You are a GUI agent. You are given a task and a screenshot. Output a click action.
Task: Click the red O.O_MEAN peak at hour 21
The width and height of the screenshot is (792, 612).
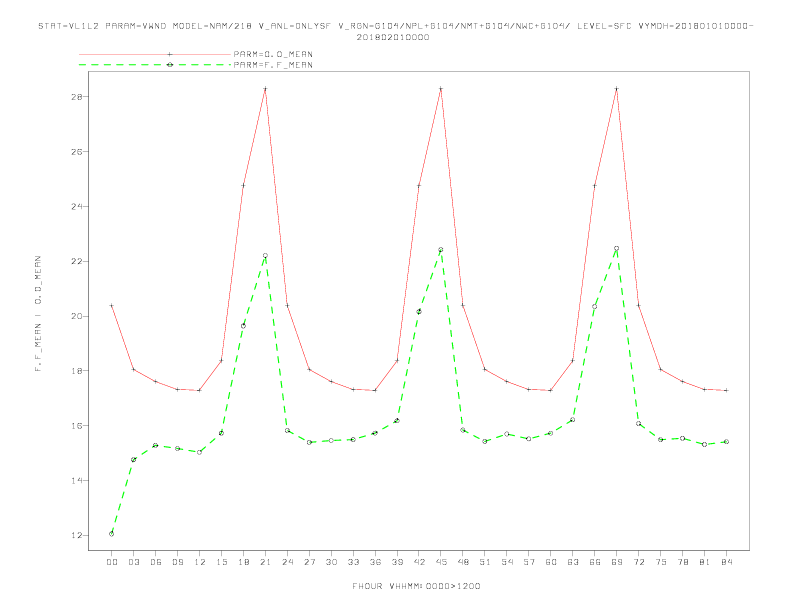point(265,89)
